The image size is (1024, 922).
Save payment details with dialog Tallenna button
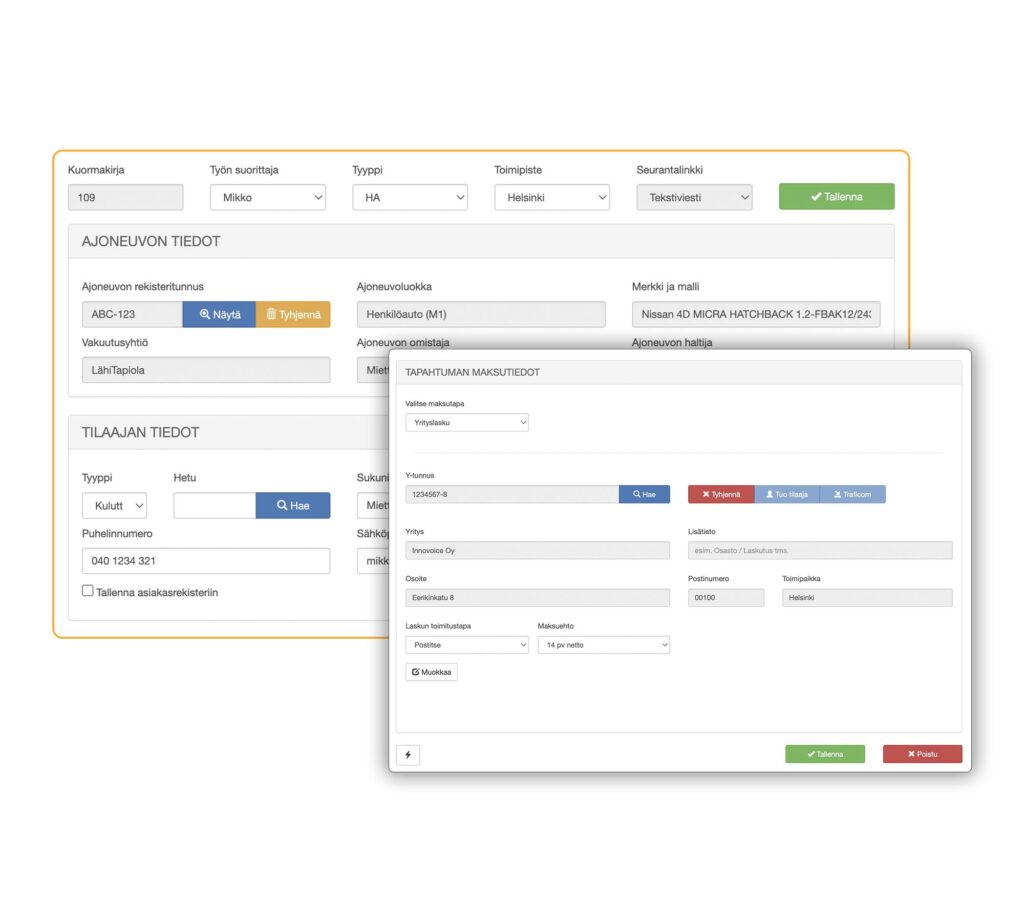825,754
